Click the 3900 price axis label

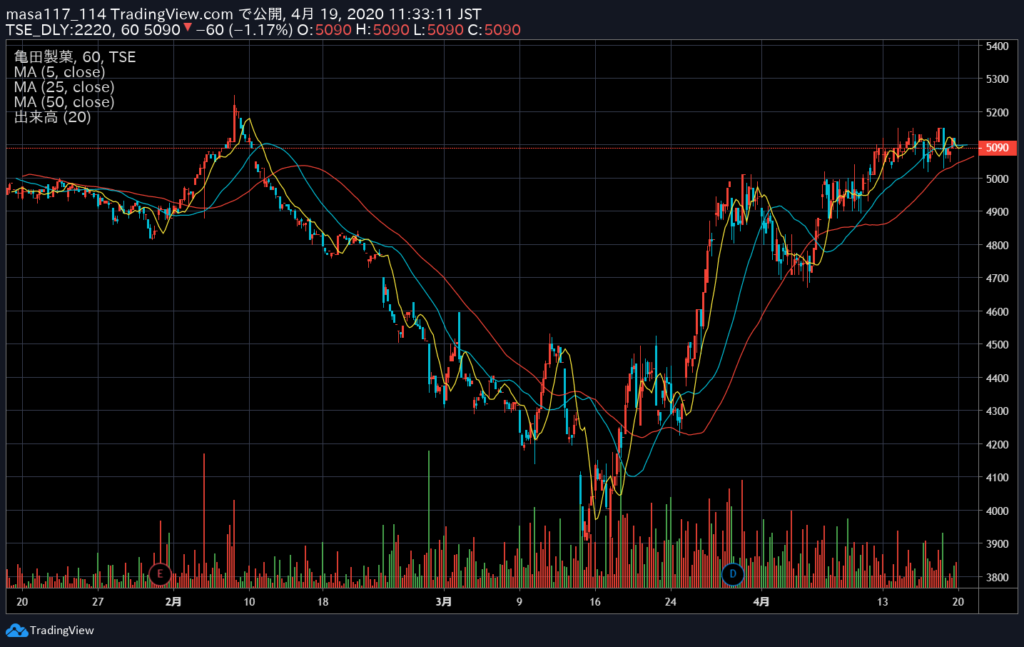(x=997, y=544)
